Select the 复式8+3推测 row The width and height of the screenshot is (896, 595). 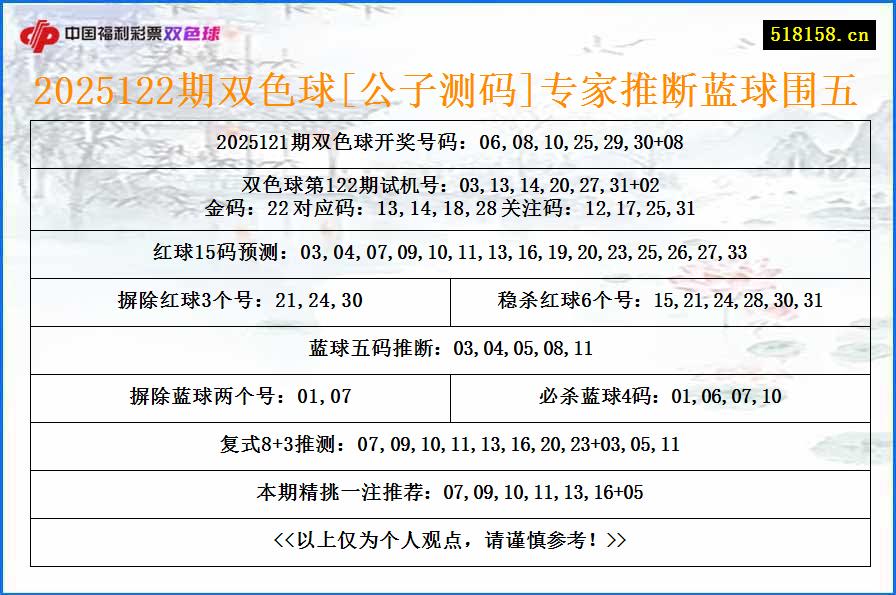click(x=448, y=445)
